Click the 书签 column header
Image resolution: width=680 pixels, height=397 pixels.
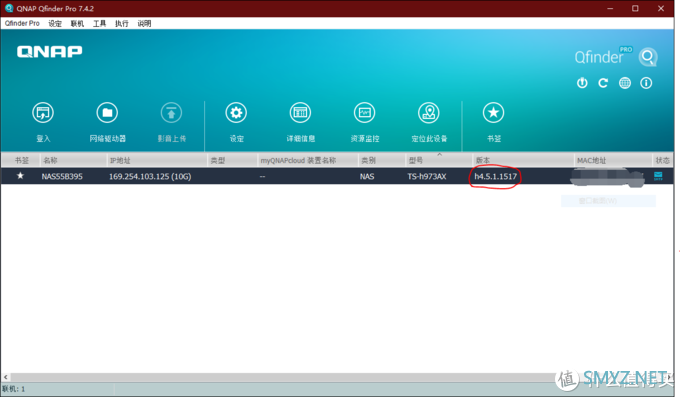pos(21,160)
